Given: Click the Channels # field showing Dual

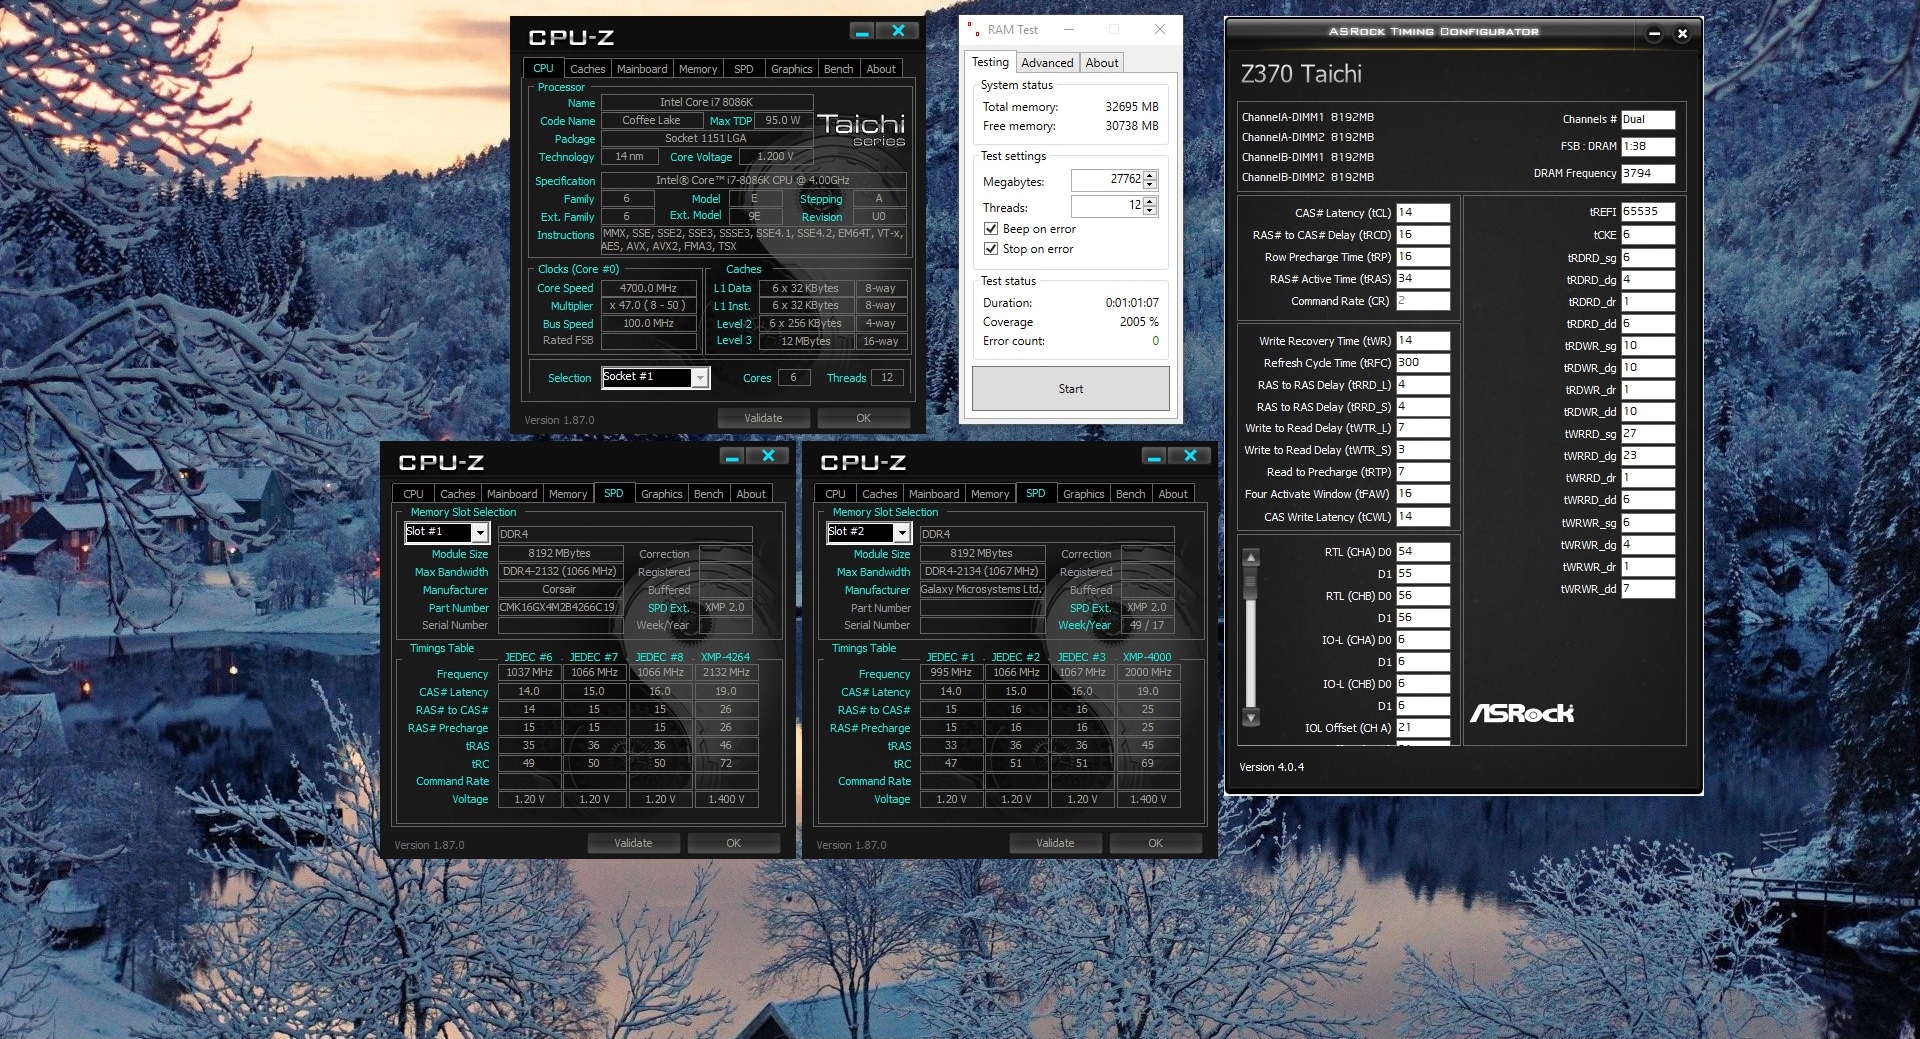Looking at the screenshot, I should click(x=1648, y=119).
